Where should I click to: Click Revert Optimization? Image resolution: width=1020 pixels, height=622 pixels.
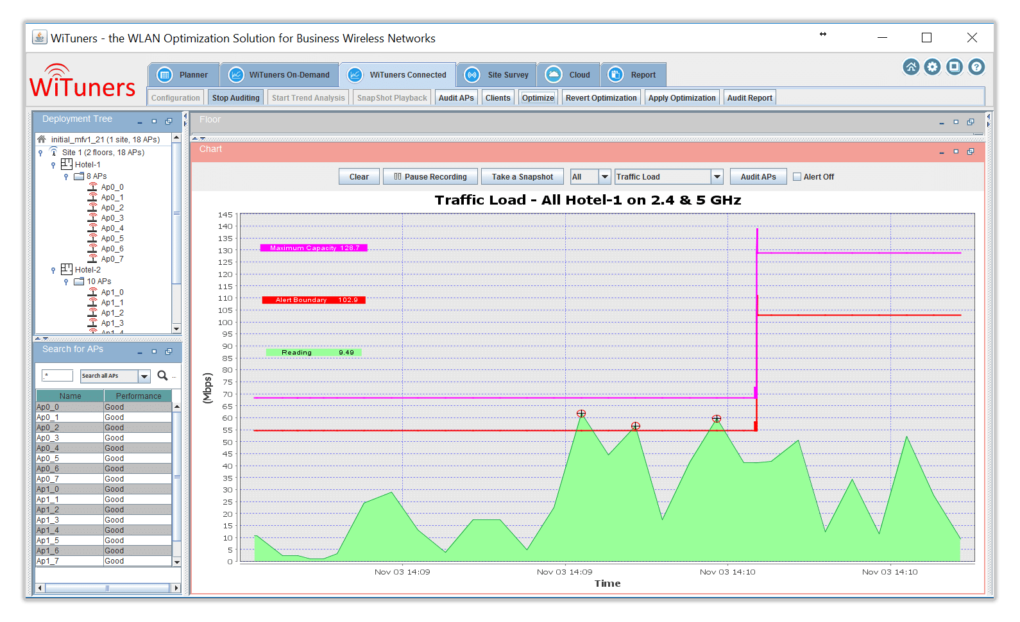(x=600, y=98)
